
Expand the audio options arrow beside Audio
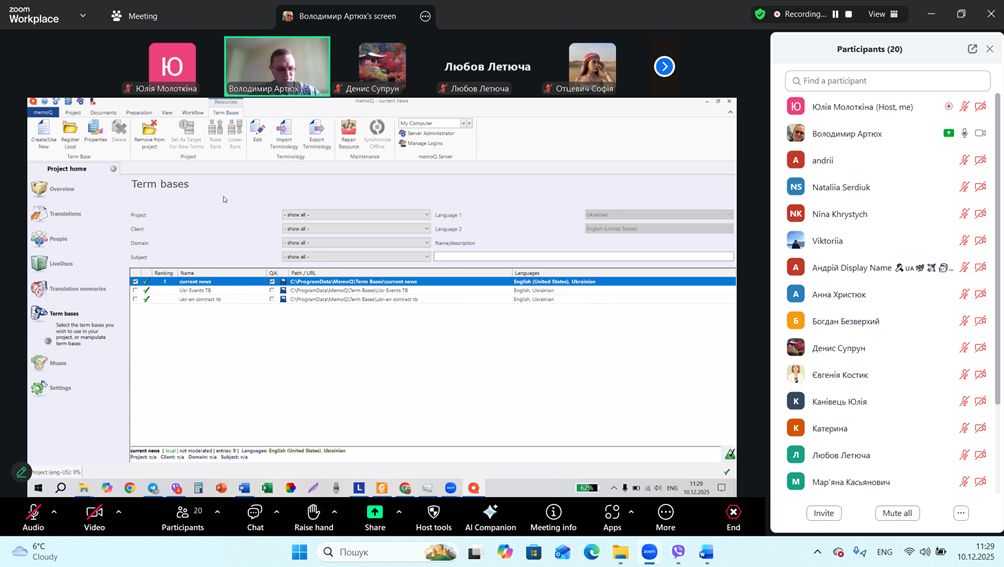pos(54,511)
